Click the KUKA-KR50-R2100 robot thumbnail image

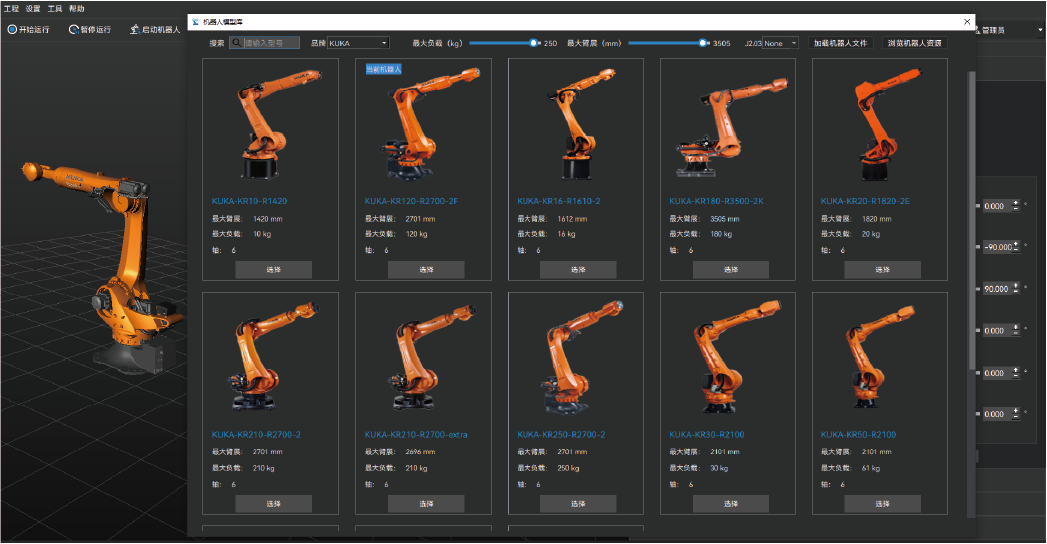point(878,357)
